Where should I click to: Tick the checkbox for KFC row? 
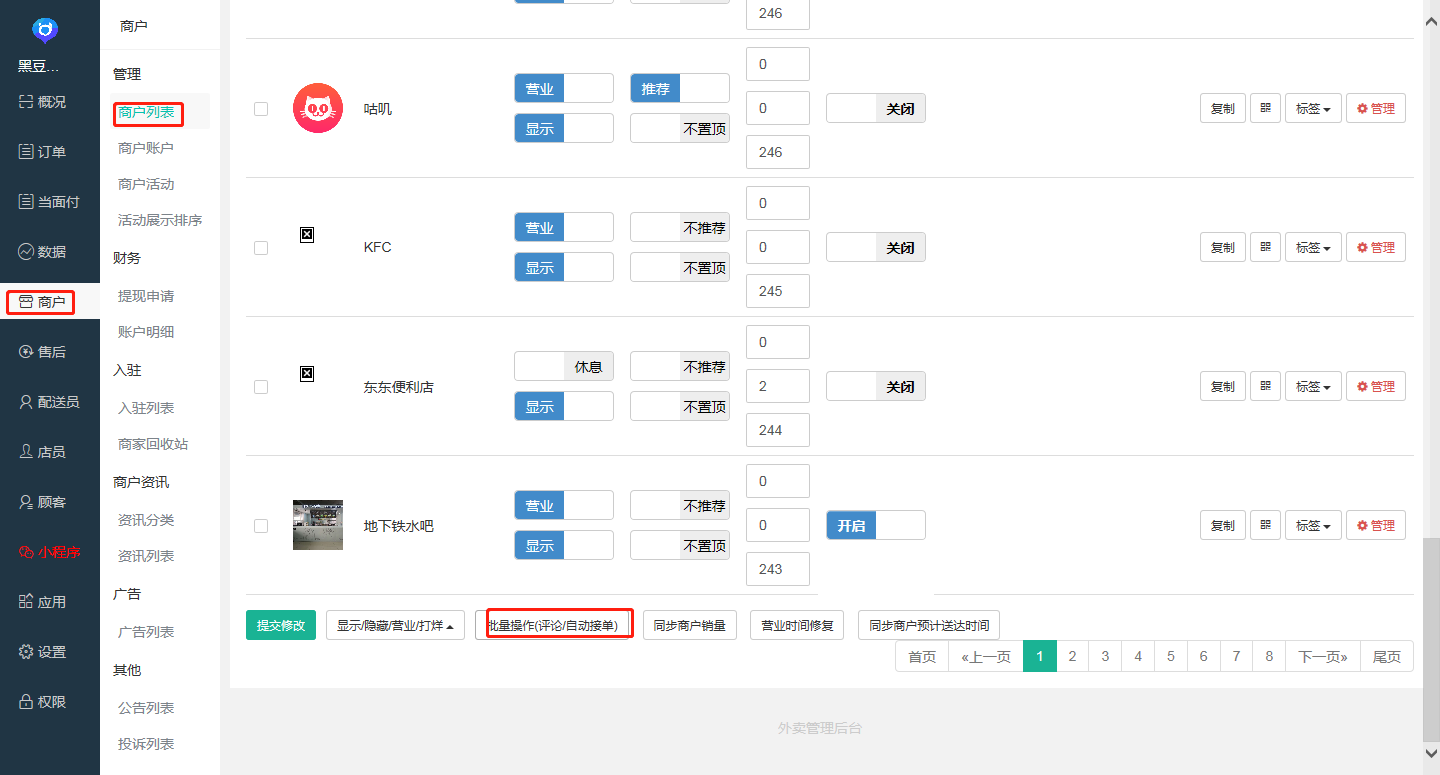261,248
